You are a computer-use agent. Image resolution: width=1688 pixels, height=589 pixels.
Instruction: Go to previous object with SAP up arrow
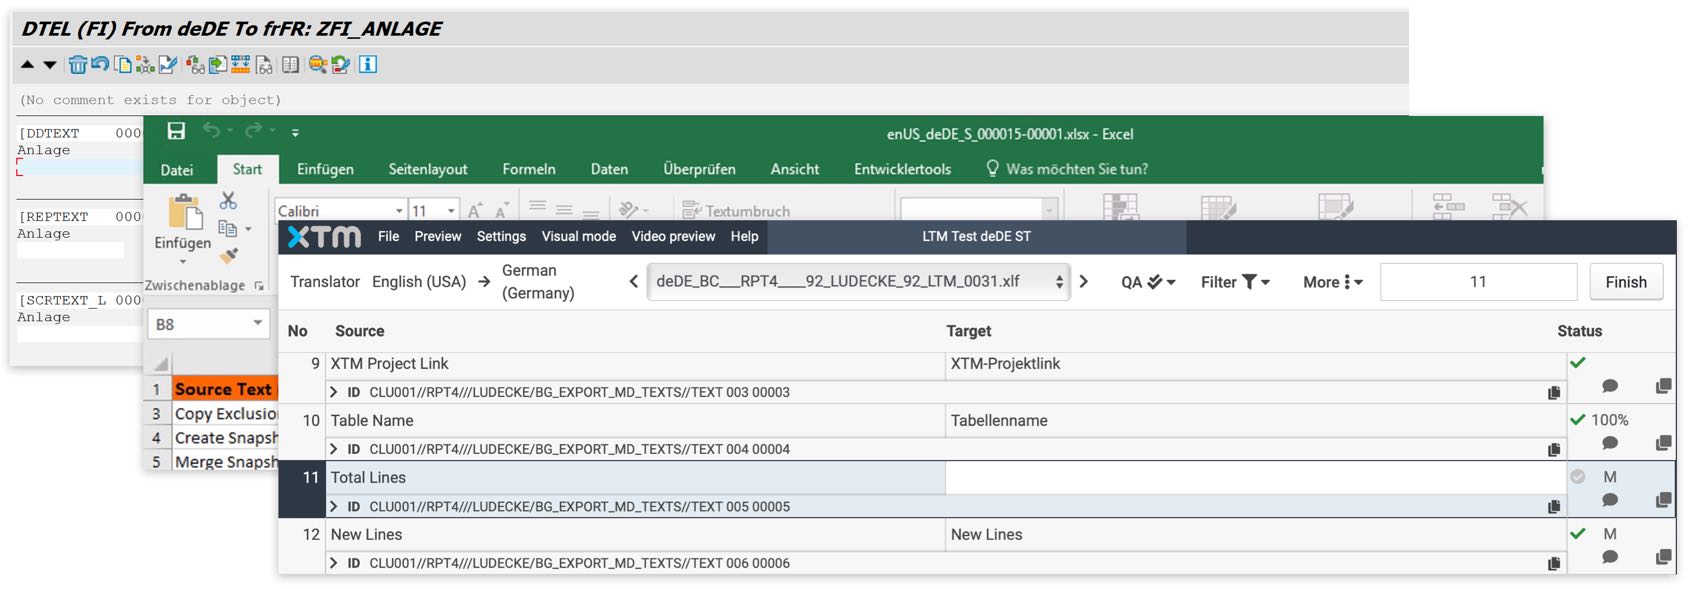pyautogui.click(x=28, y=65)
